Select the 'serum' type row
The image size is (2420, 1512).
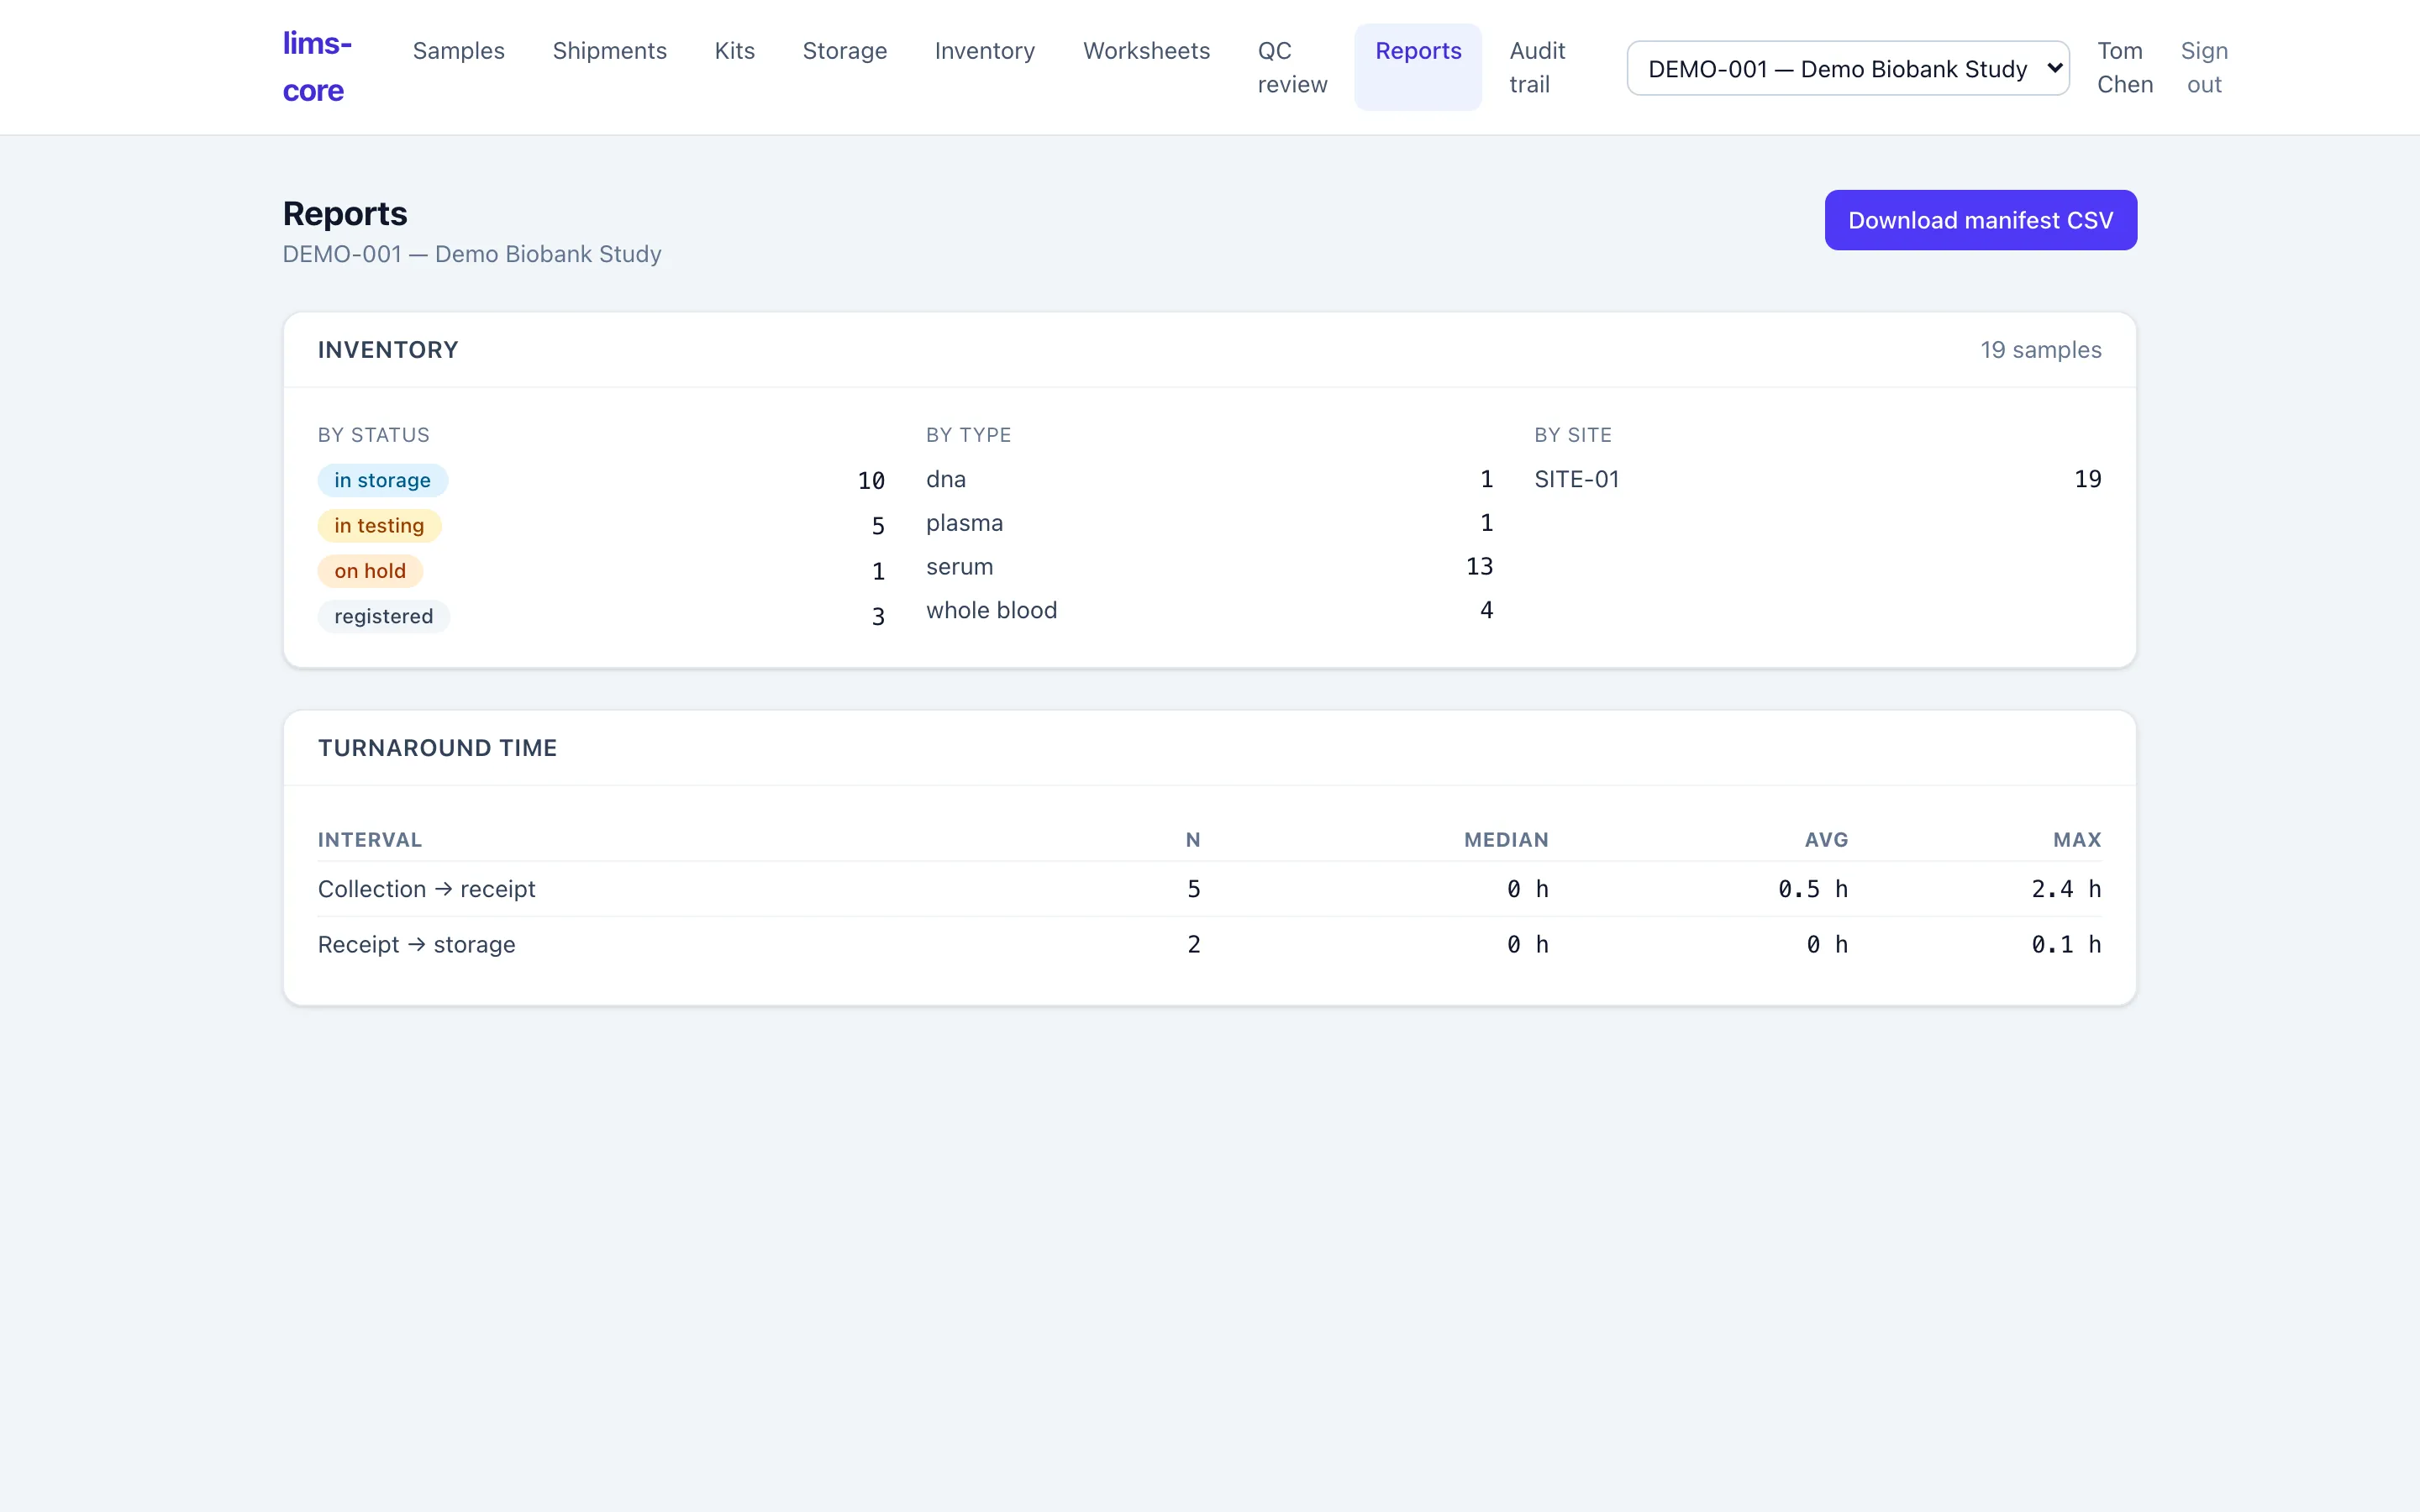click(x=1209, y=567)
